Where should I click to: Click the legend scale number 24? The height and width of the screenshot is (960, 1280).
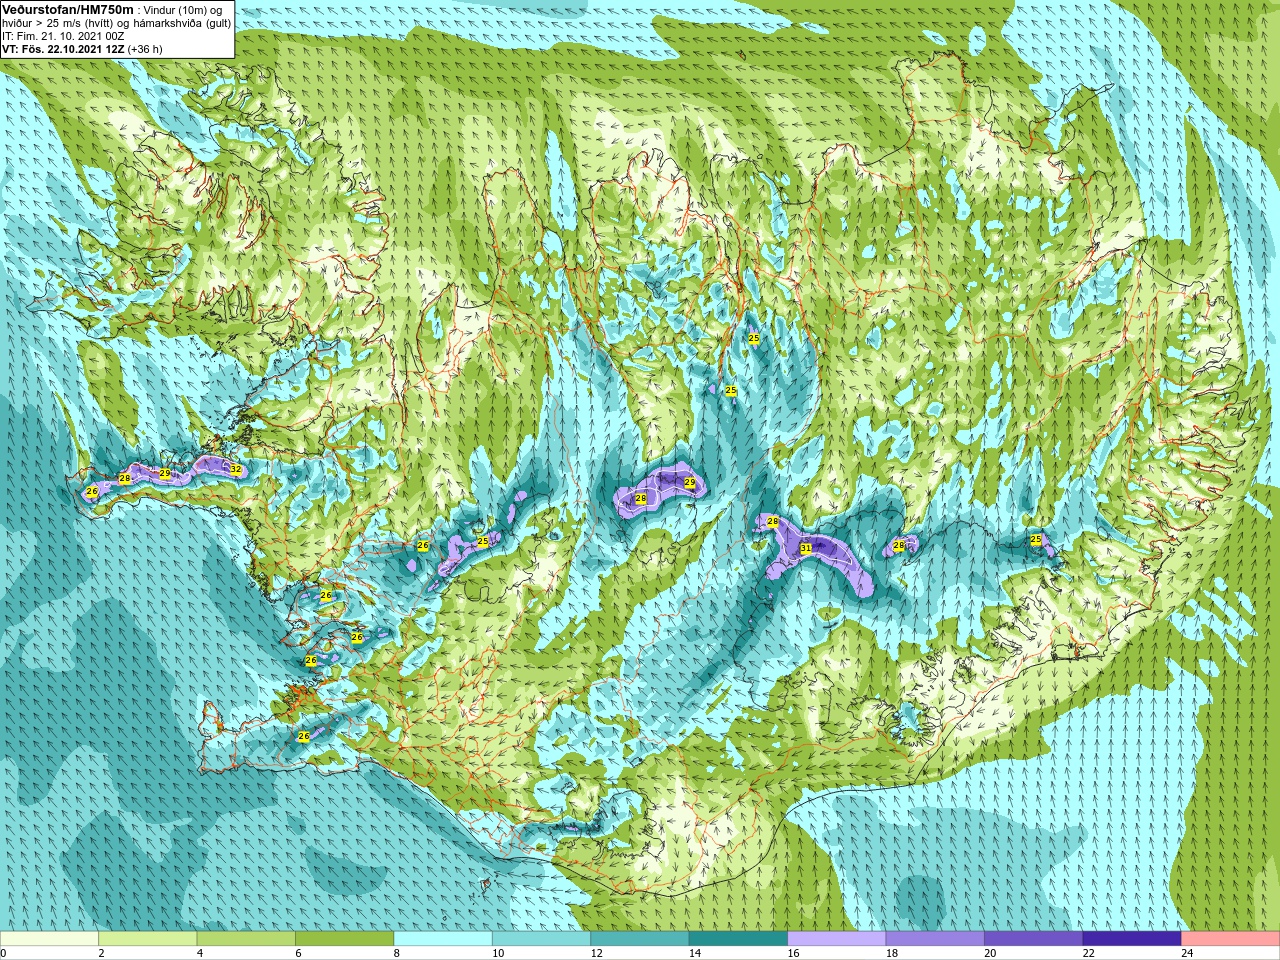click(1187, 953)
